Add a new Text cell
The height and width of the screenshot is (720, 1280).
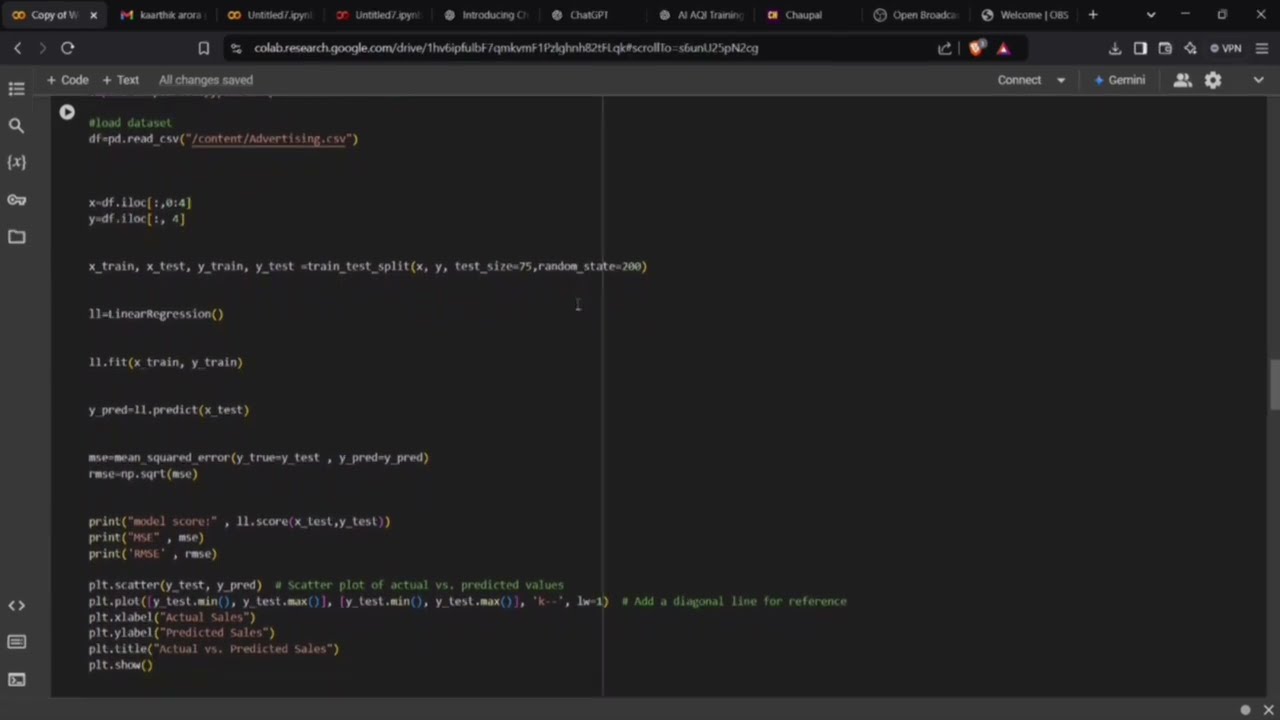(x=120, y=80)
